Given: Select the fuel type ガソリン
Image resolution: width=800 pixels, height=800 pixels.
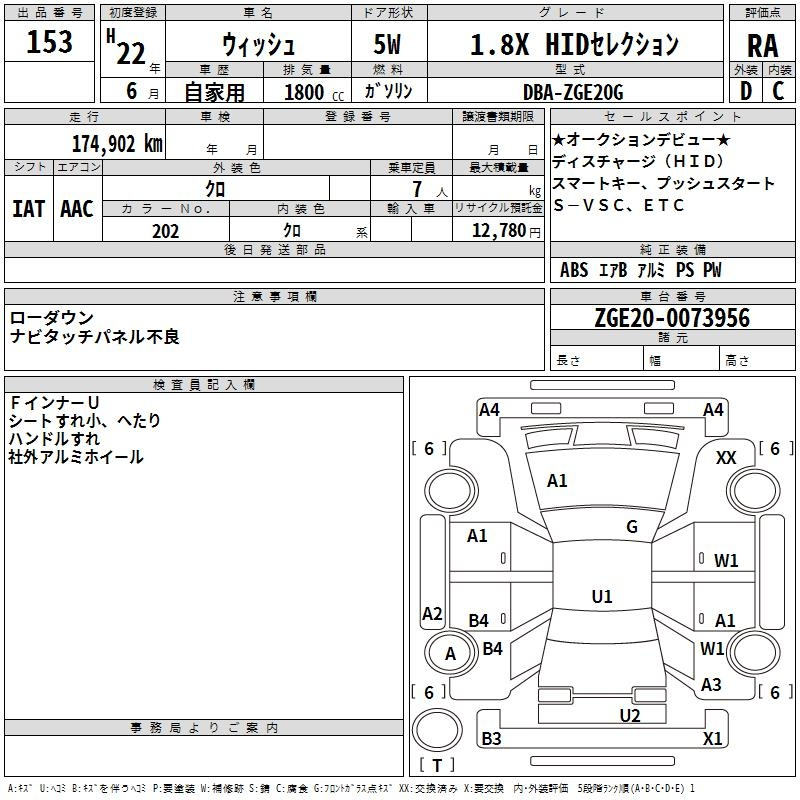Looking at the screenshot, I should click(388, 91).
